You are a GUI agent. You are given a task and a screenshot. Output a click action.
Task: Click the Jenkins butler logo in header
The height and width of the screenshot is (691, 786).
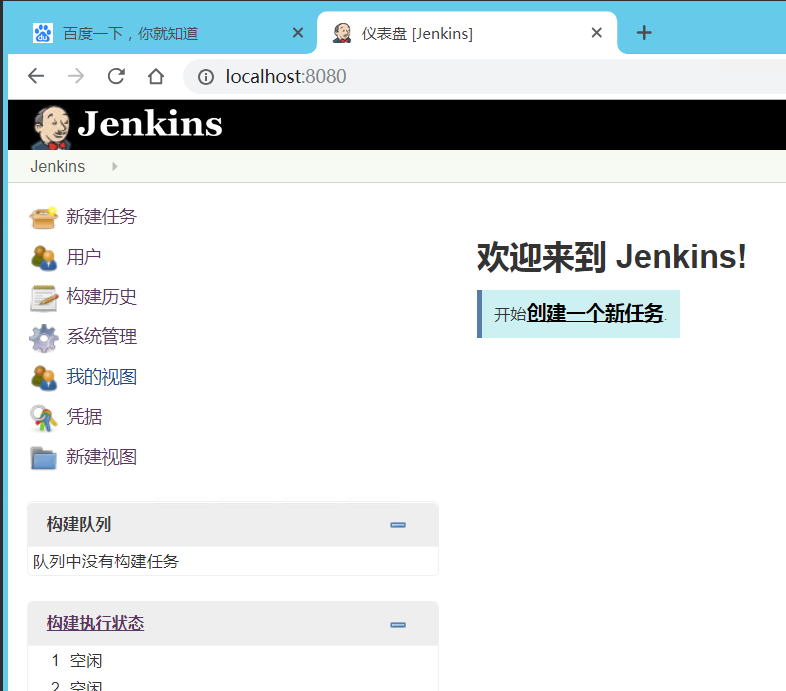pyautogui.click(x=51, y=127)
